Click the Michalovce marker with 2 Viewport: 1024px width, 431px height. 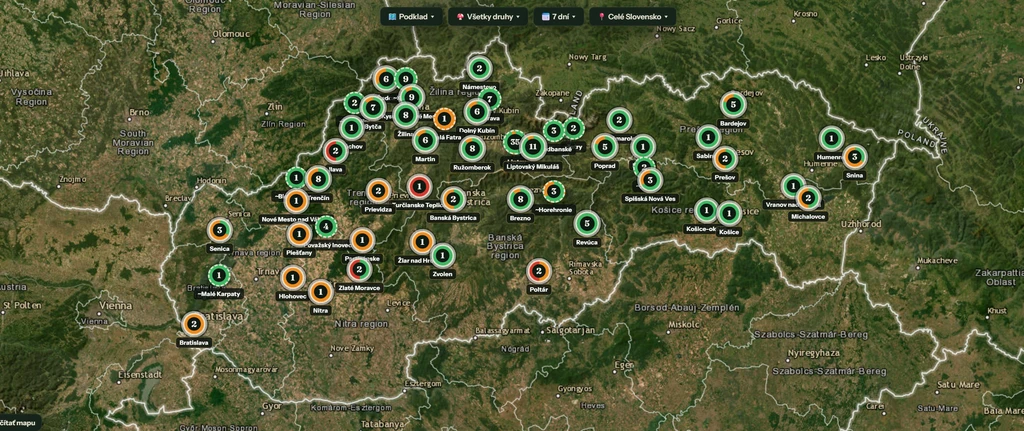tap(808, 197)
